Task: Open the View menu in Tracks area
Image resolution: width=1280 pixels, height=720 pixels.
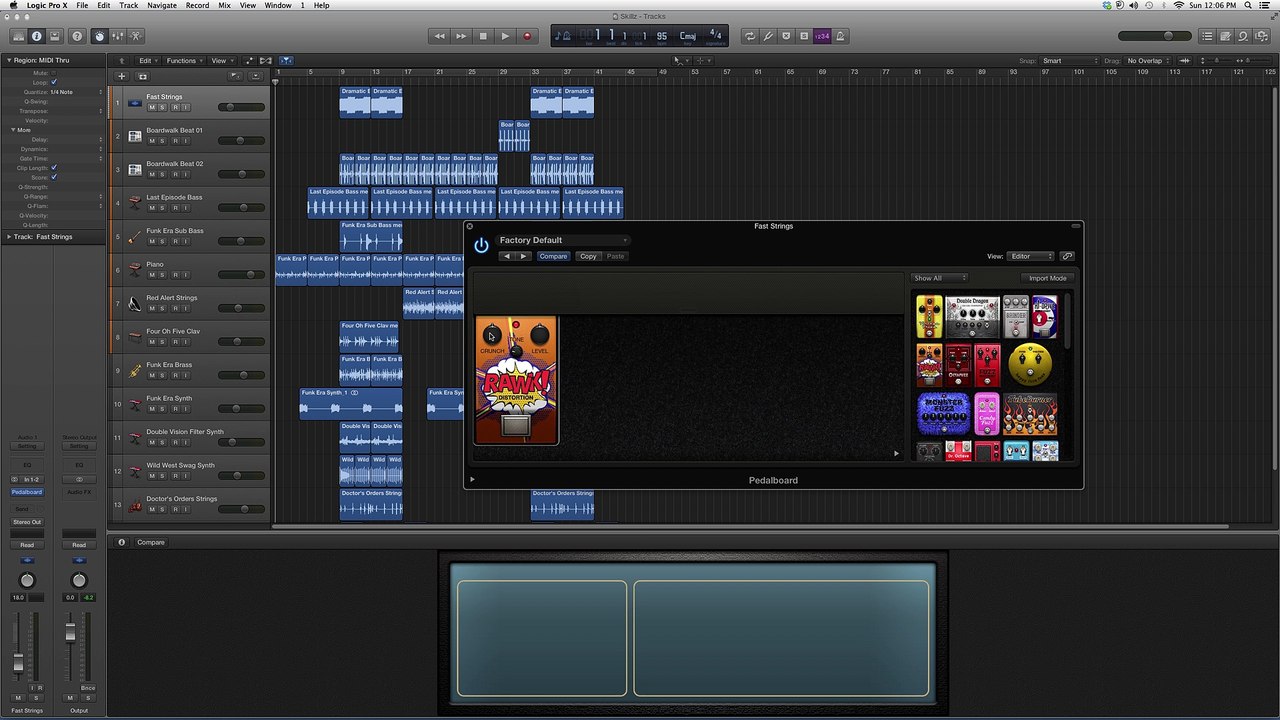Action: 221,61
